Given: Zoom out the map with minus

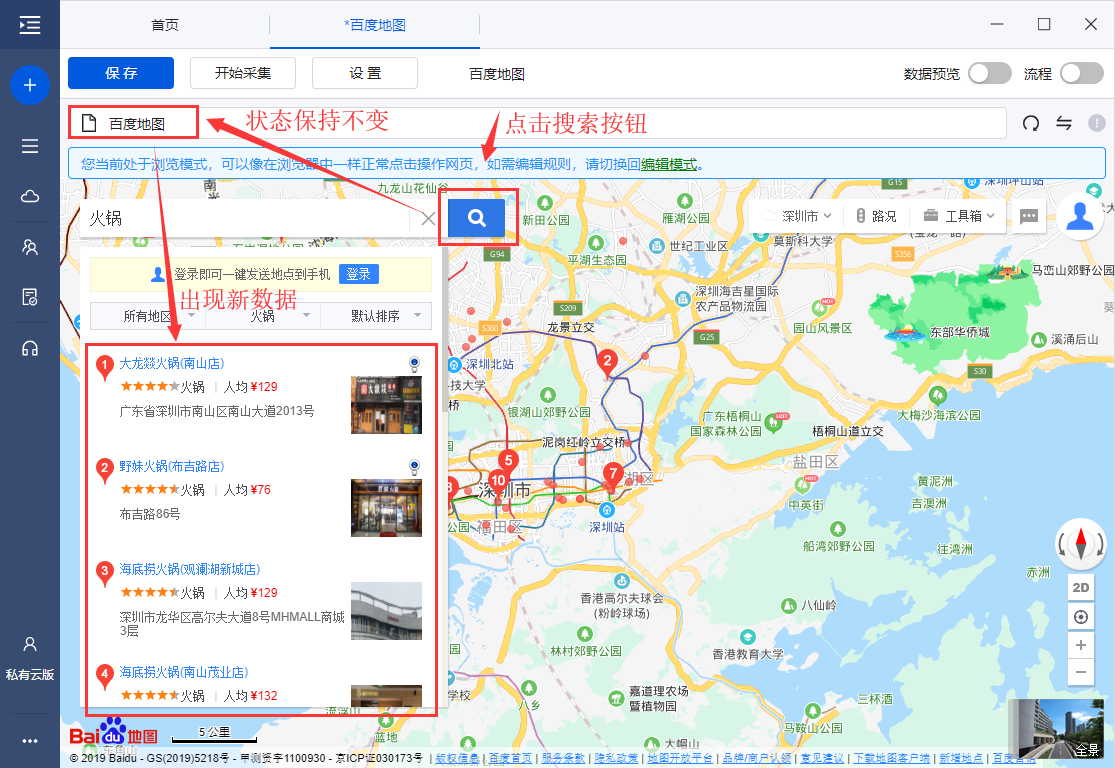Looking at the screenshot, I should (x=1081, y=672).
